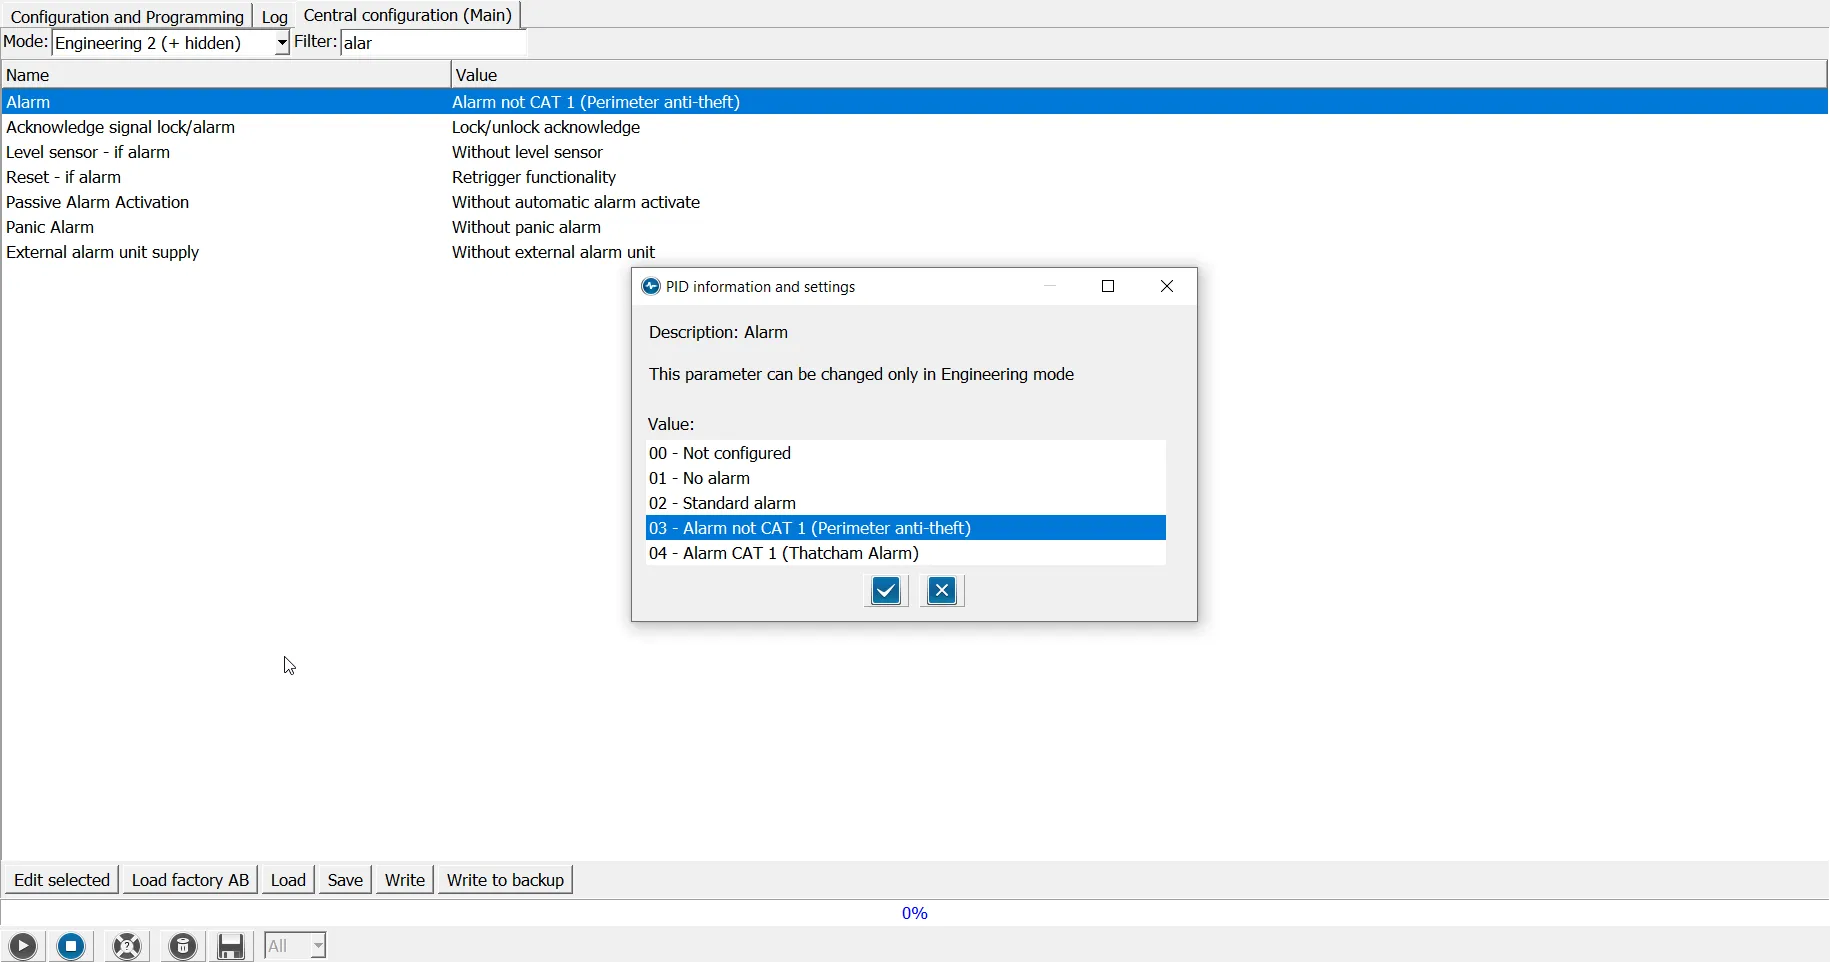Switch to the Log tab

275,17
